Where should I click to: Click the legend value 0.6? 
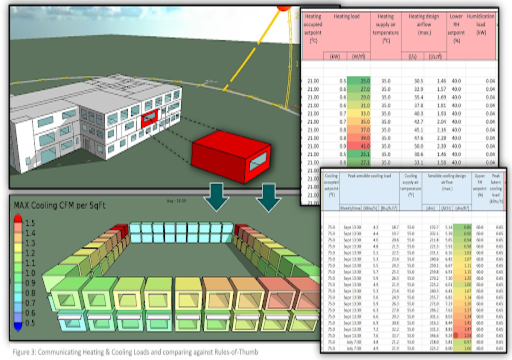click(30, 313)
